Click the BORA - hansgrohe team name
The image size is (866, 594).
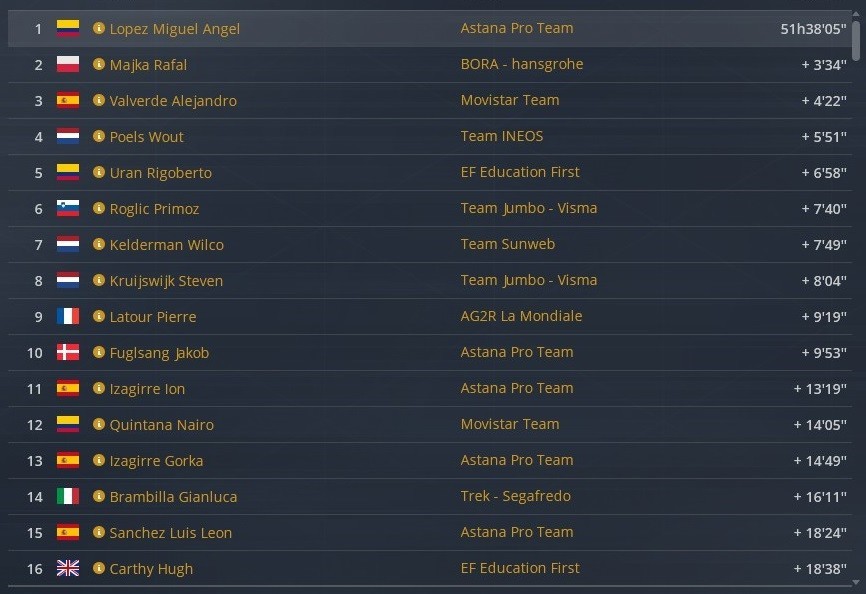522,64
